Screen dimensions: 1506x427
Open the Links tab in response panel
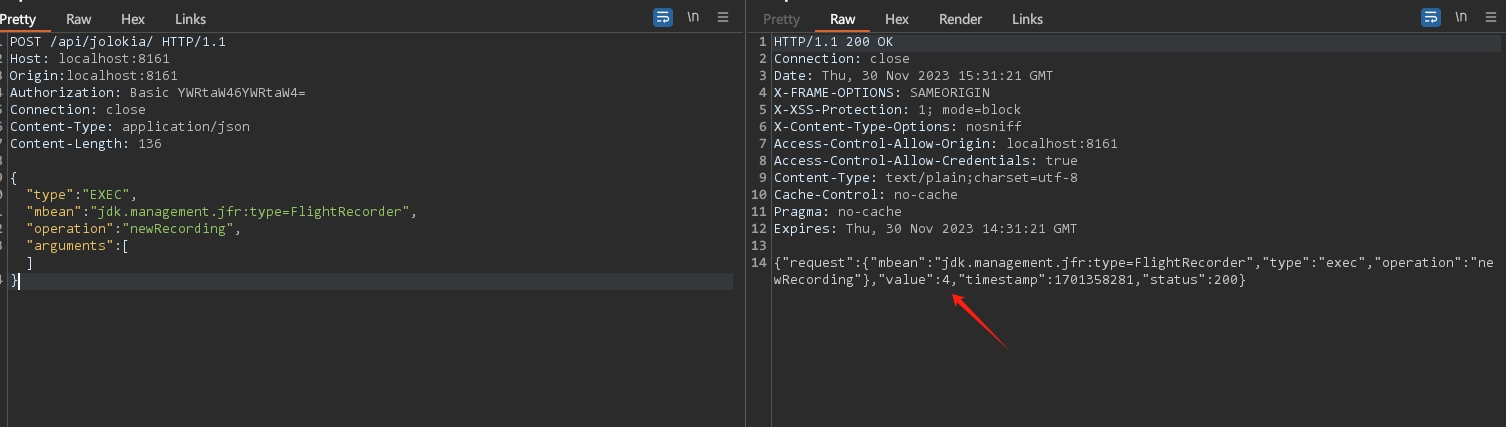coord(1027,19)
